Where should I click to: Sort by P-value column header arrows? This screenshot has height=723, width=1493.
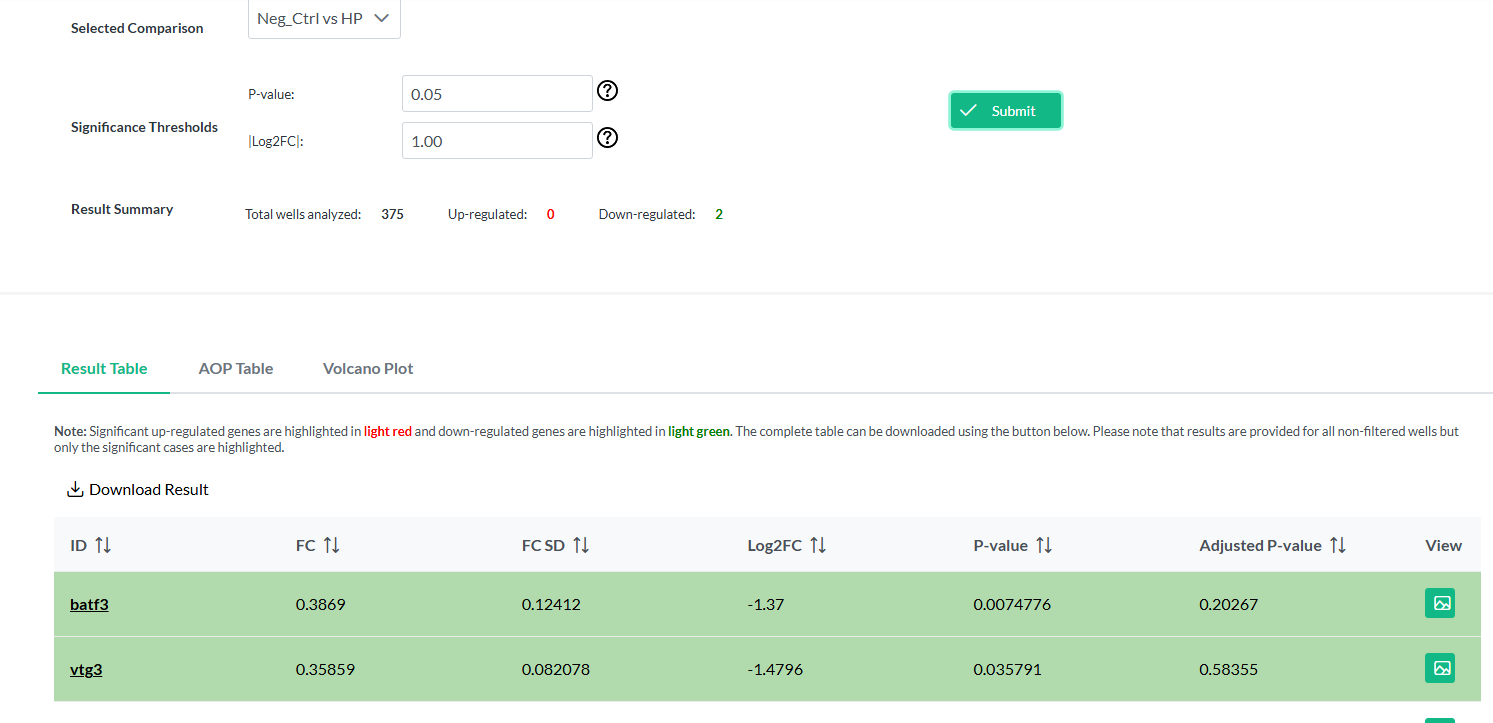[1044, 545]
